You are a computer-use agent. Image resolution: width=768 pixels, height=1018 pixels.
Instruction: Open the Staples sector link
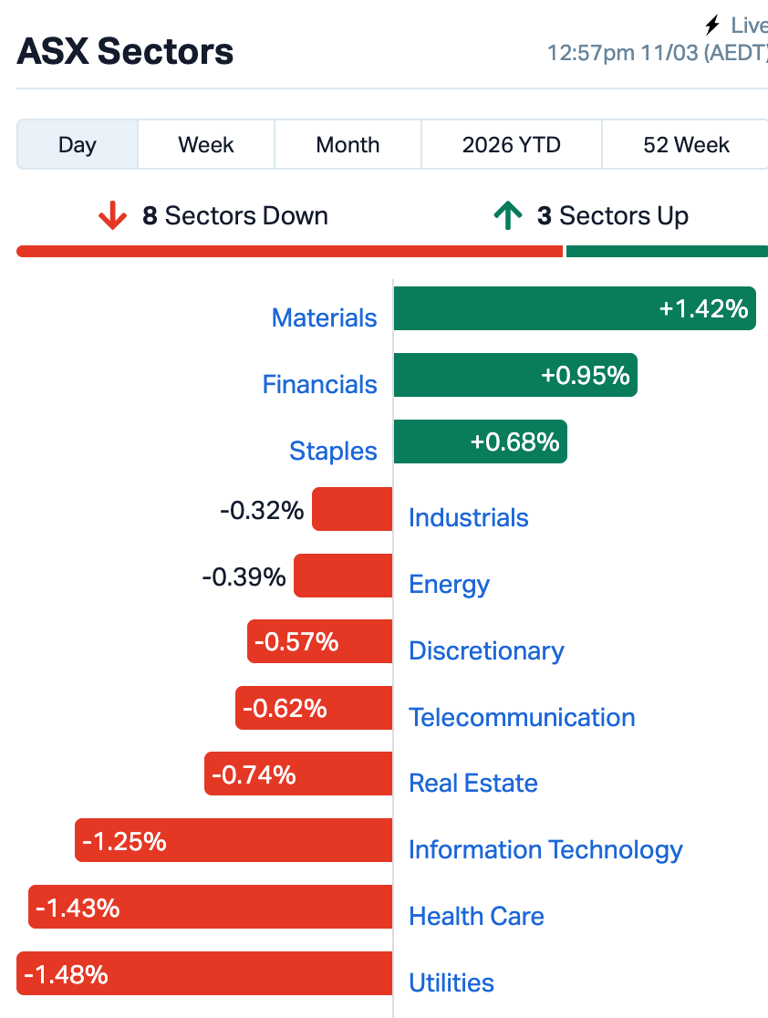pyautogui.click(x=333, y=451)
